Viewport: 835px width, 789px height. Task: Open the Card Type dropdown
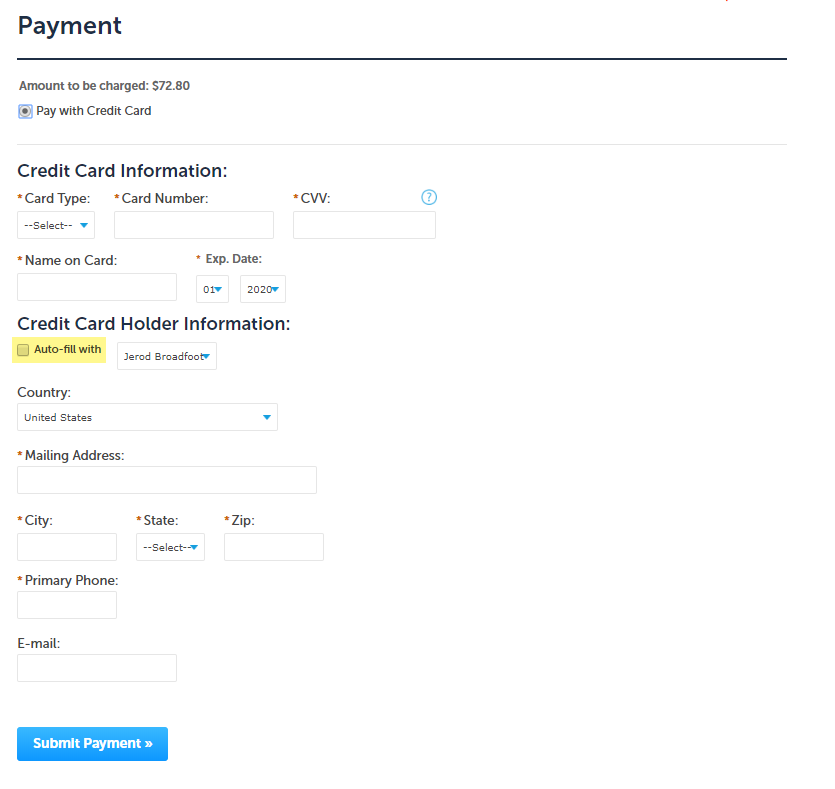(x=56, y=225)
